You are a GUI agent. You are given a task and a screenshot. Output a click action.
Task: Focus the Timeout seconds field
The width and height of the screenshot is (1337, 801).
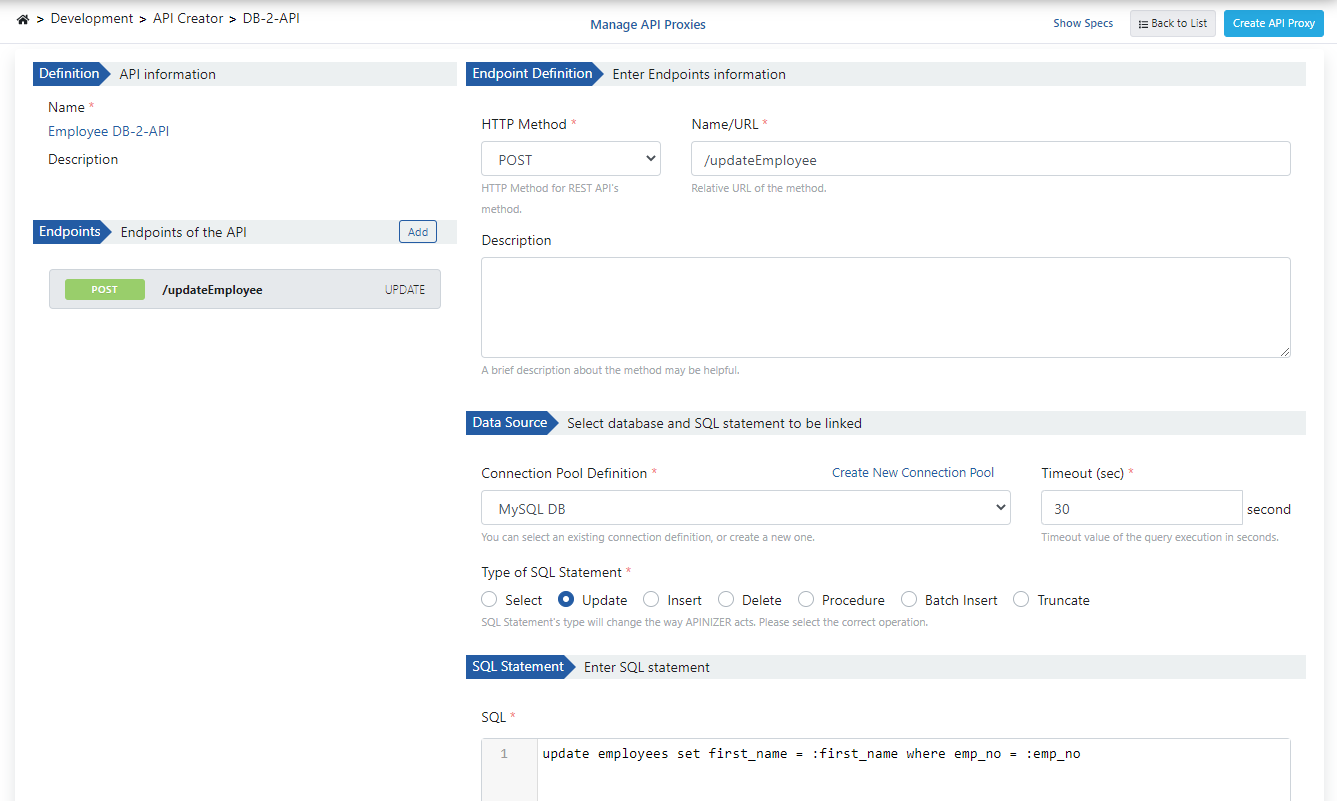[x=1141, y=508]
